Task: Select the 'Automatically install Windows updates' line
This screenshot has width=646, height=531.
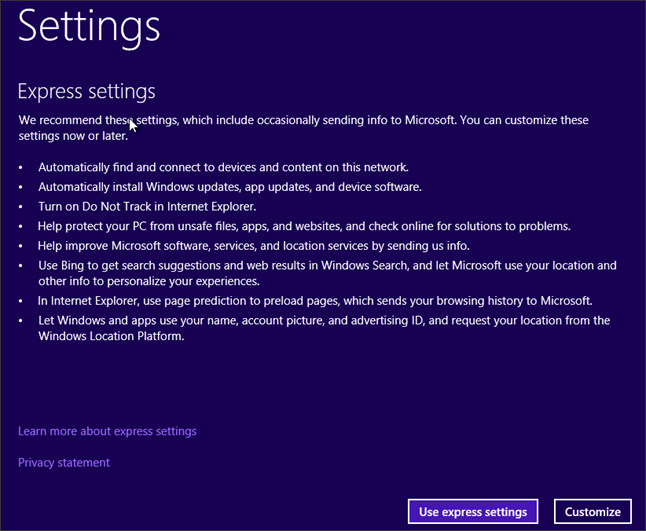Action: click(229, 187)
